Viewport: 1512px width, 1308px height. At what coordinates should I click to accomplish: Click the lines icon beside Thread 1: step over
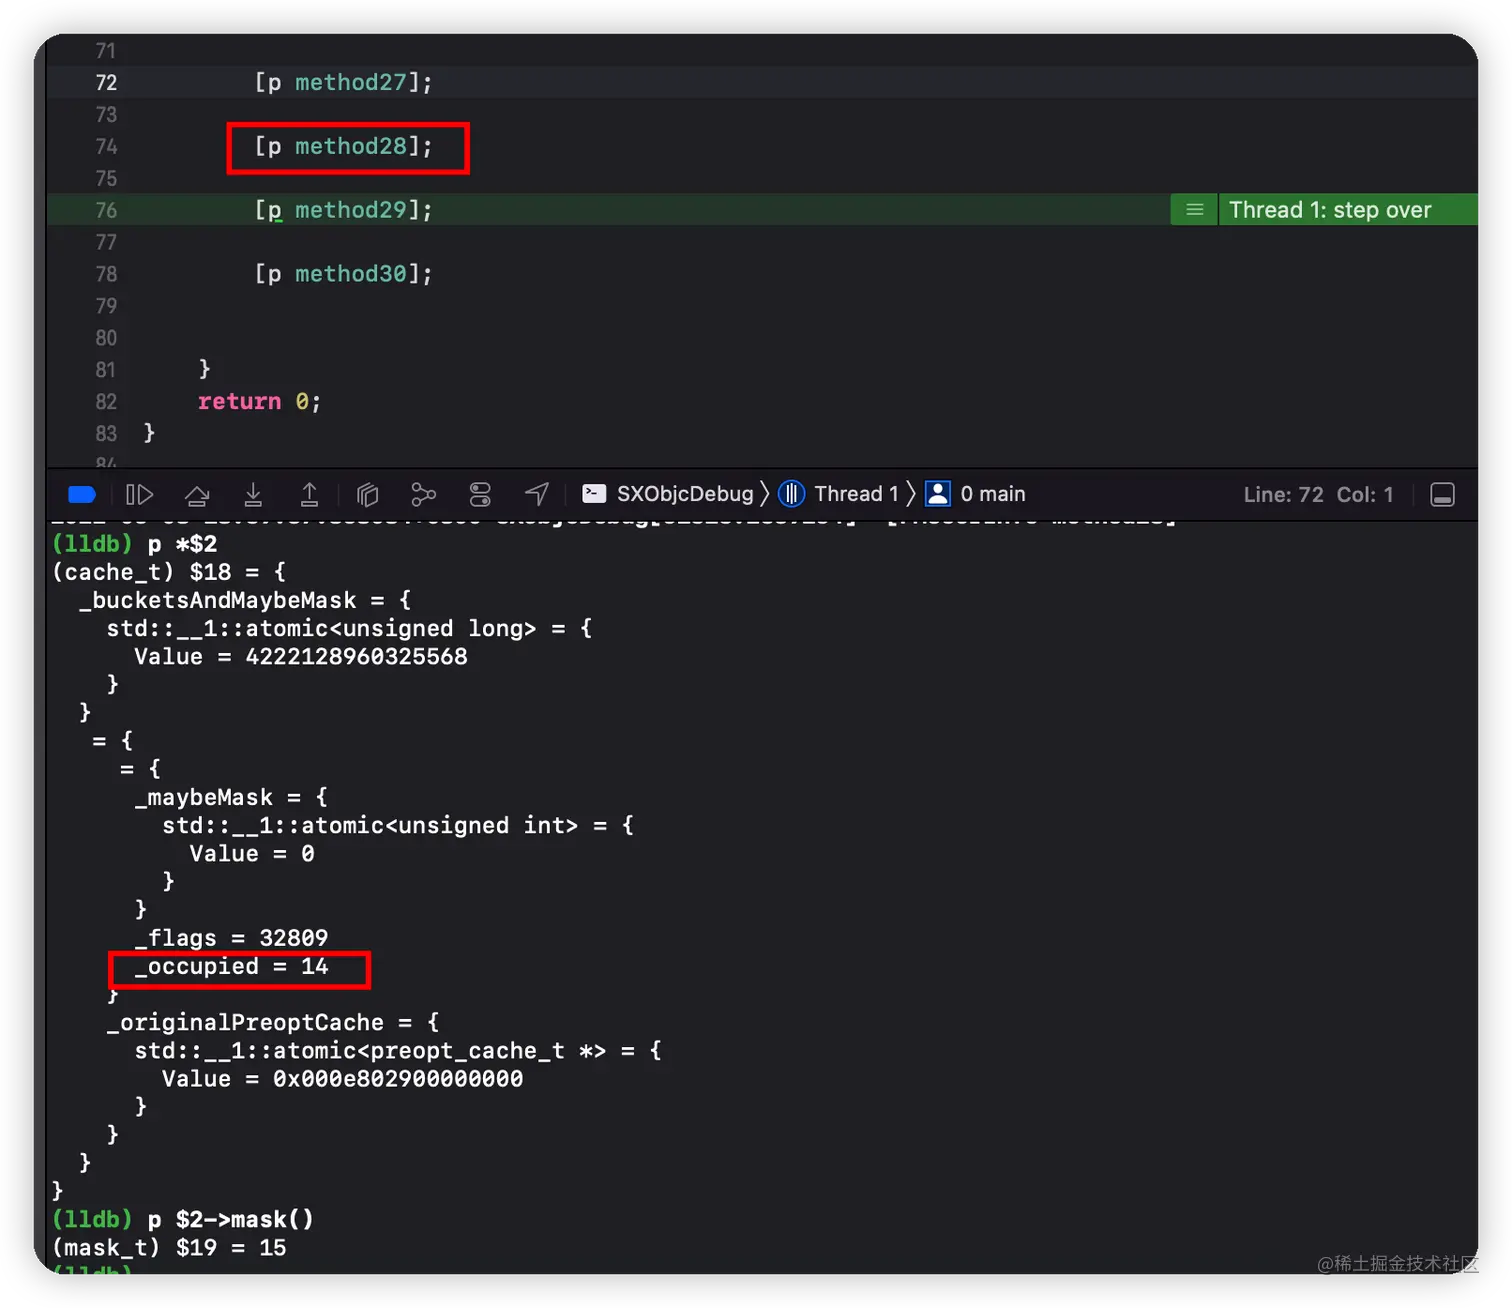click(x=1194, y=210)
